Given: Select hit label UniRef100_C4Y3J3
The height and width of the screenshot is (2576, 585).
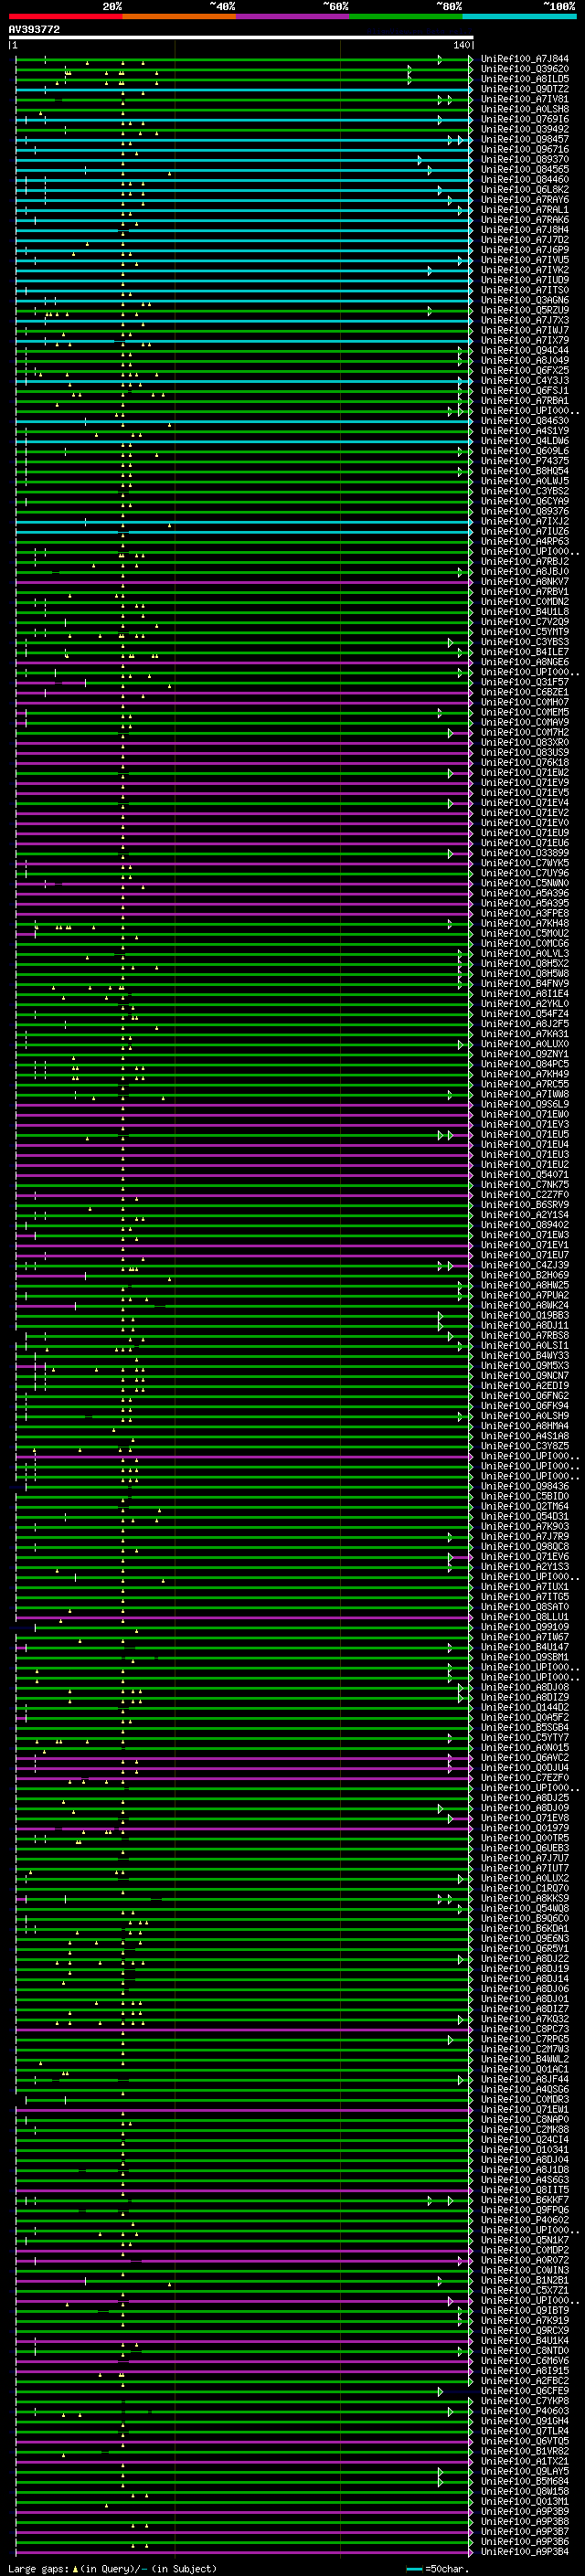Looking at the screenshot, I should [525, 381].
